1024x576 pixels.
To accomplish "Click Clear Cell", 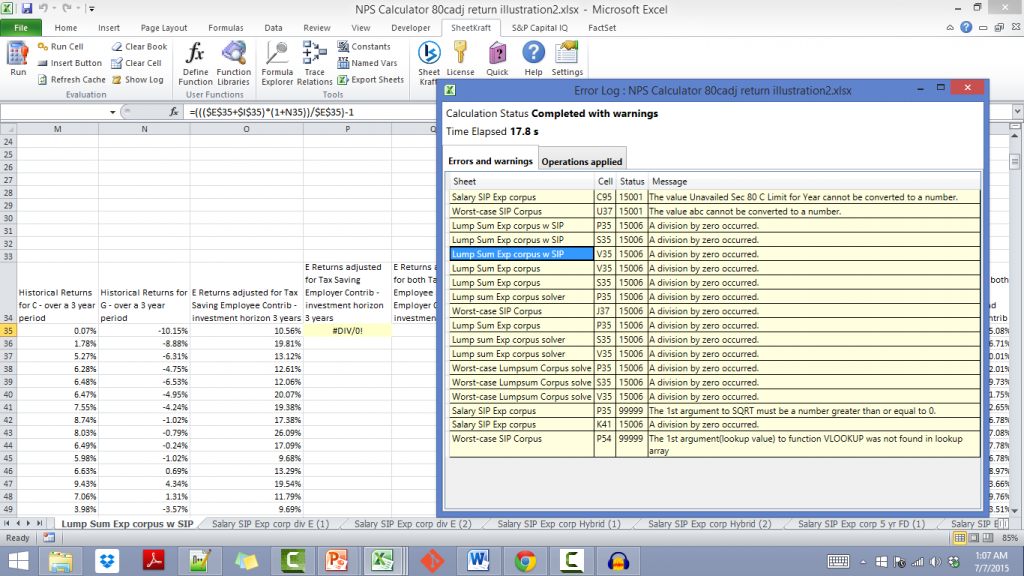I will point(136,63).
